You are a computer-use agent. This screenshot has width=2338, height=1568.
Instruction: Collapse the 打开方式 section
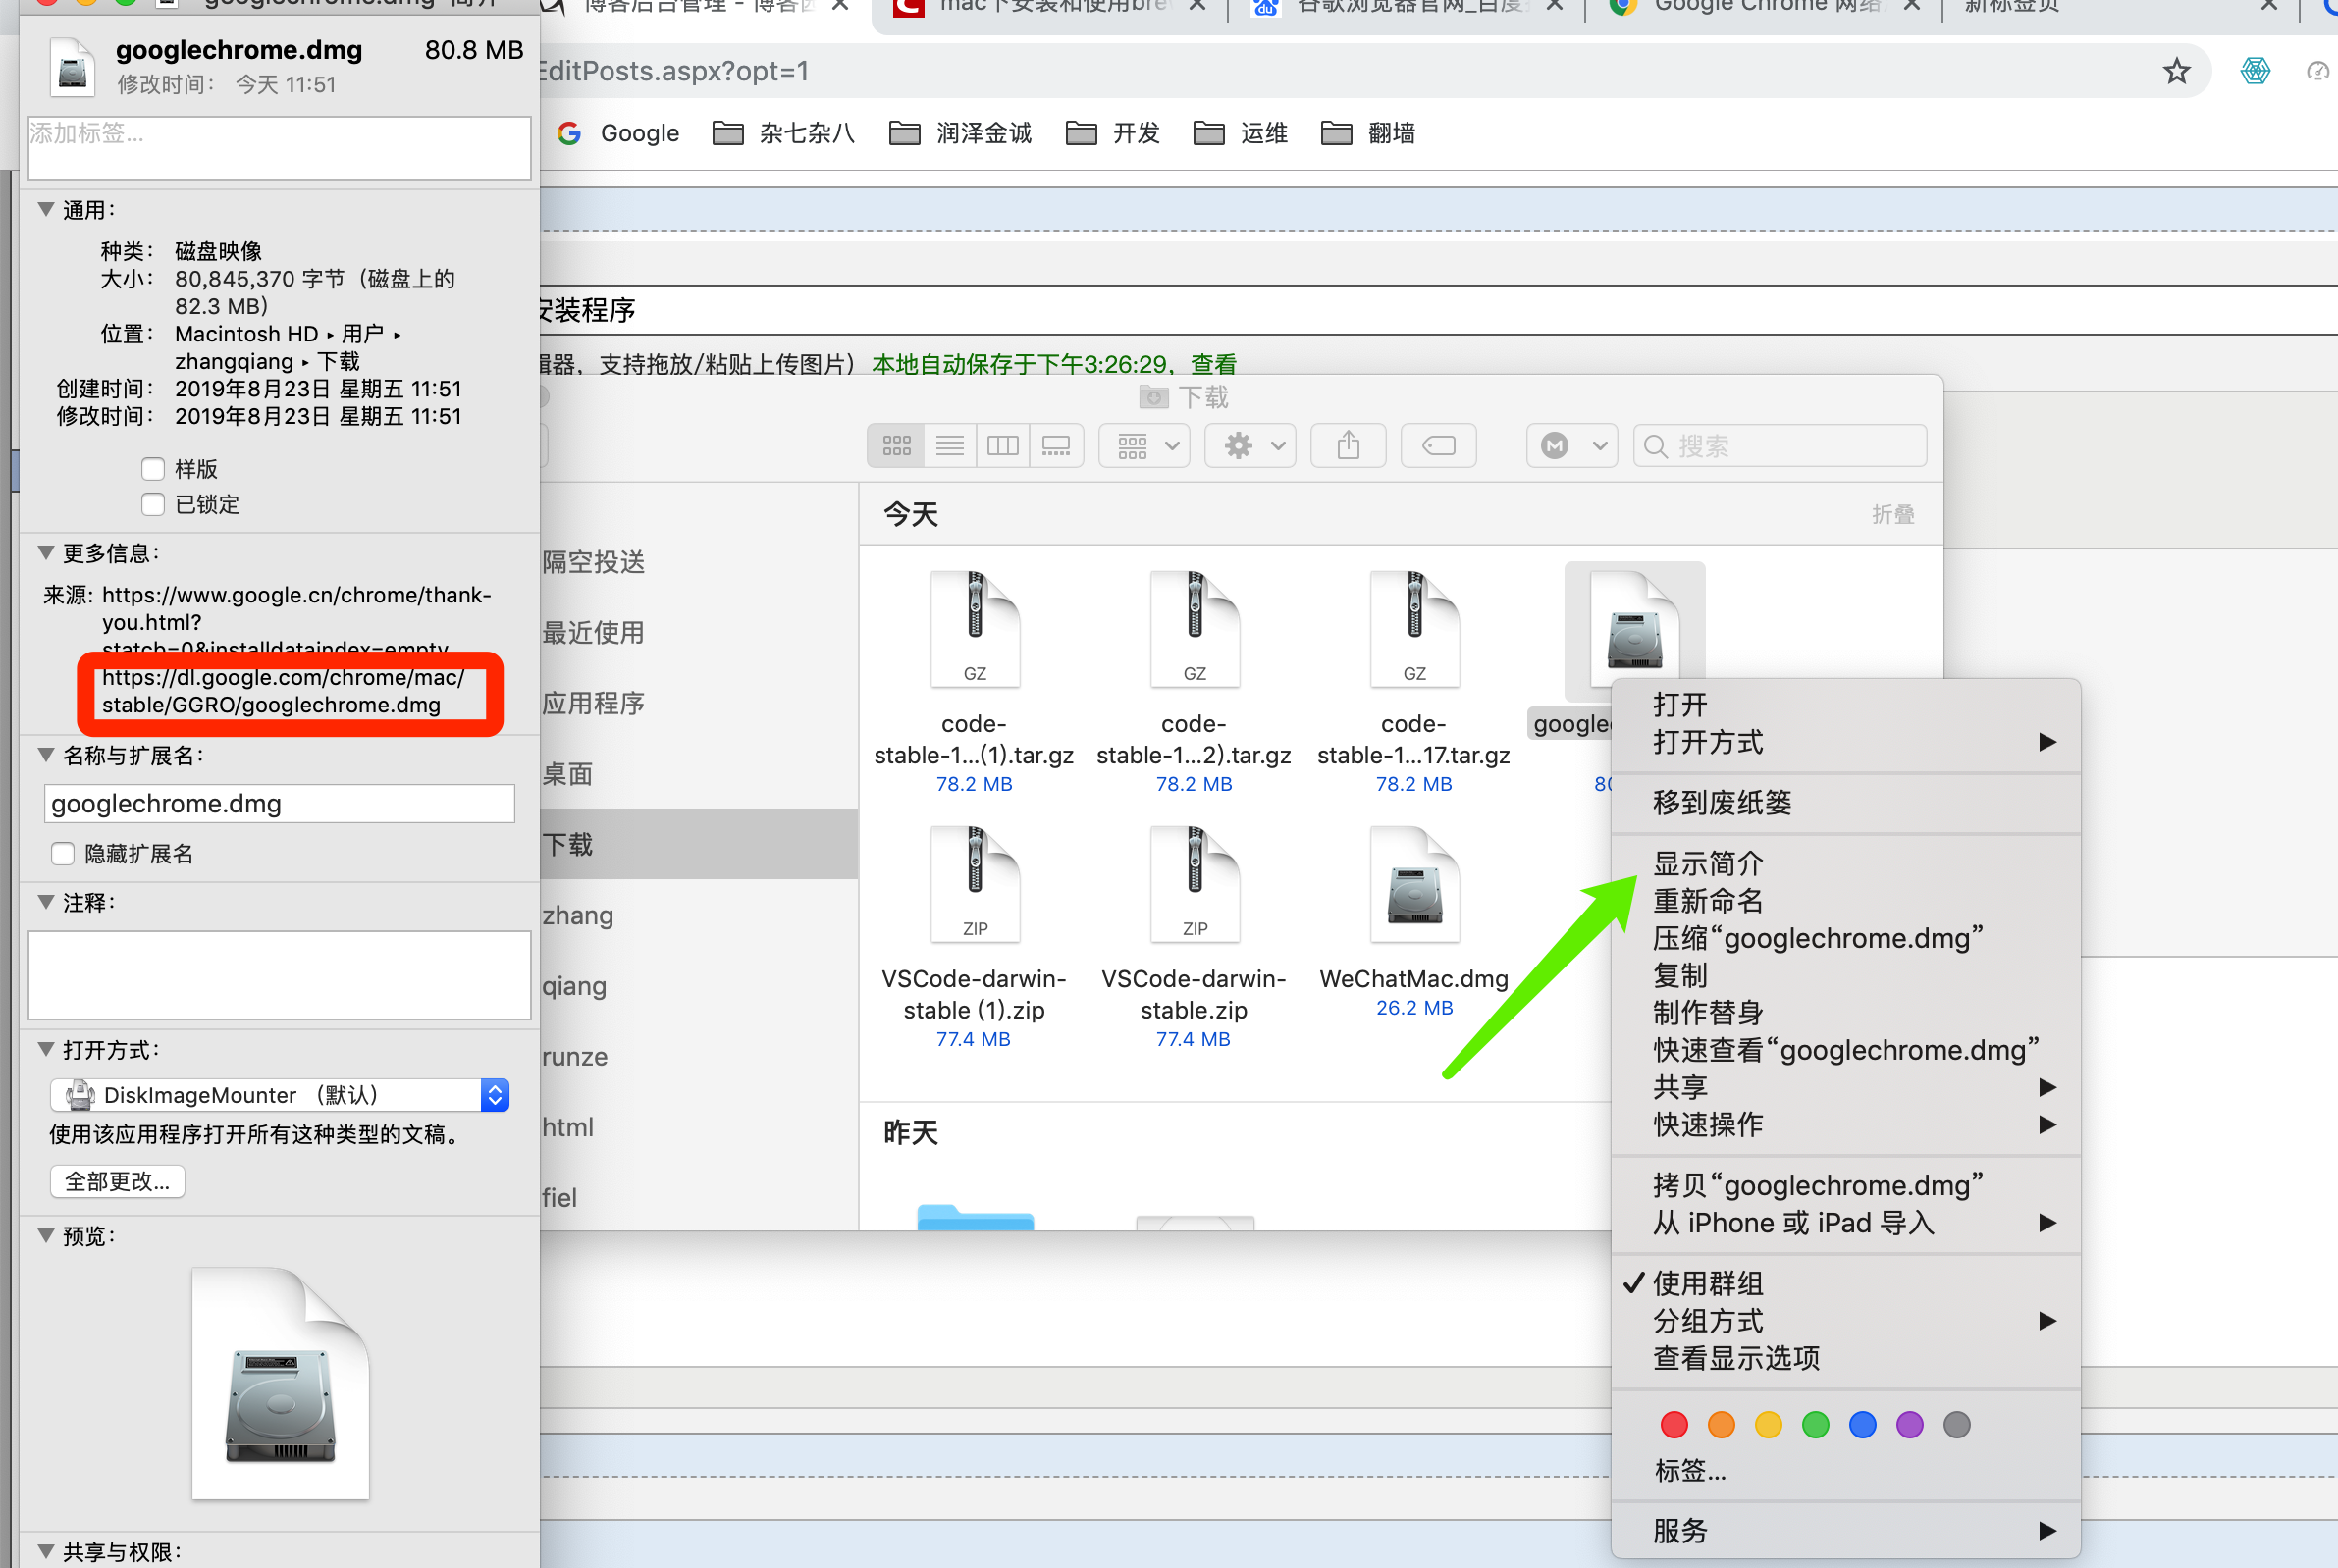point(46,1049)
